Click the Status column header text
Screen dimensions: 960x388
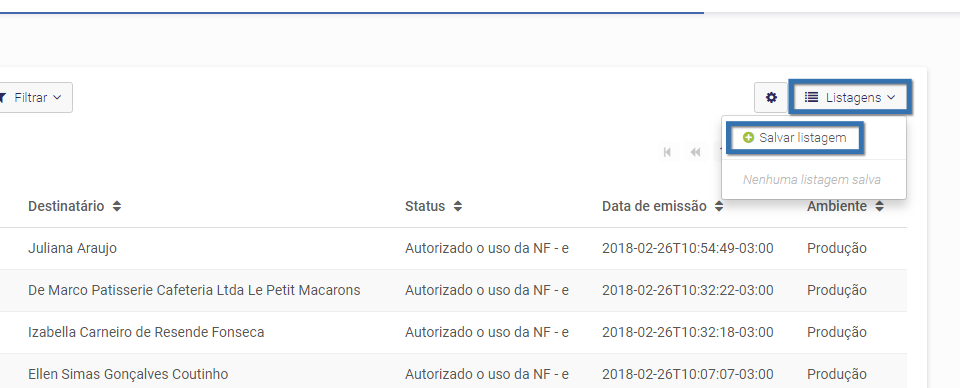[x=425, y=206]
